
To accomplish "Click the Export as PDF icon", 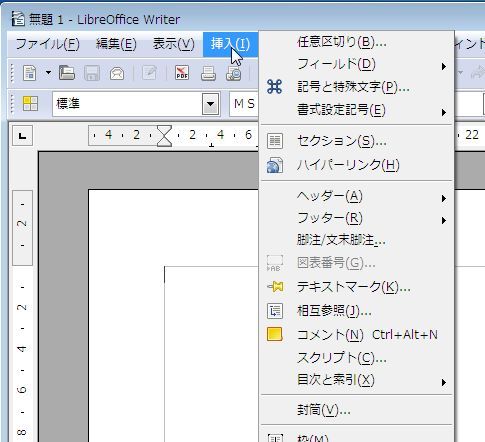I will click(182, 73).
